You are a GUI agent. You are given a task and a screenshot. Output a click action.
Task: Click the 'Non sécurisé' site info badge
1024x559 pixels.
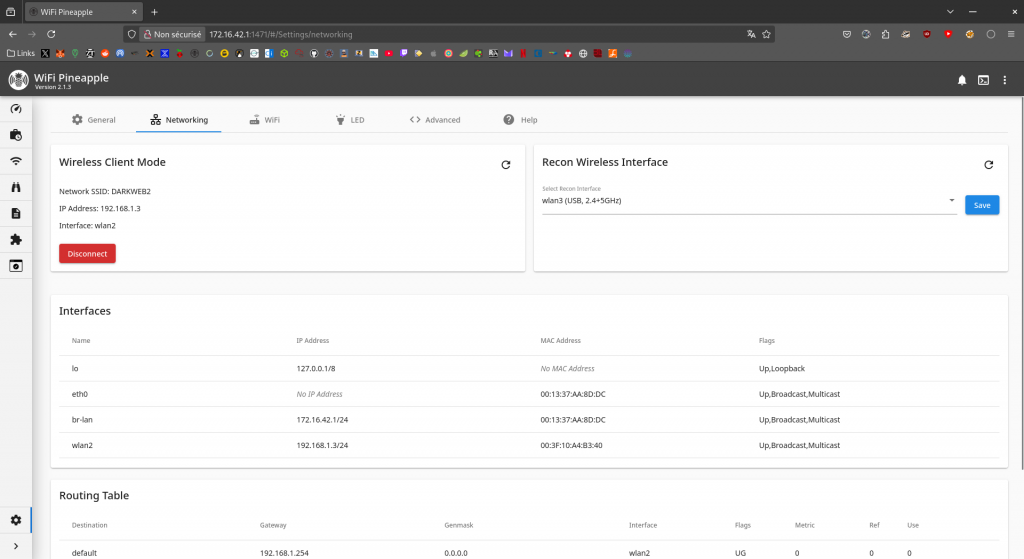(172, 34)
